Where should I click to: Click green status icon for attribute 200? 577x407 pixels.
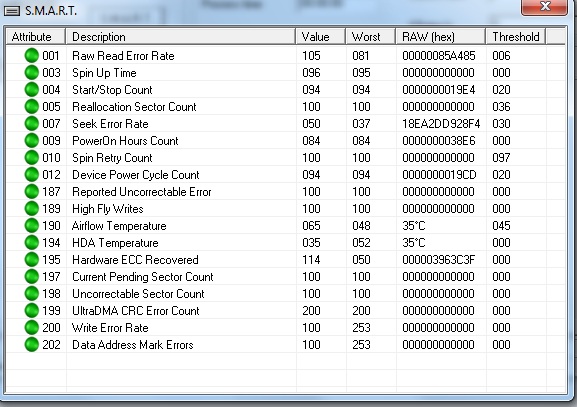(x=32, y=328)
